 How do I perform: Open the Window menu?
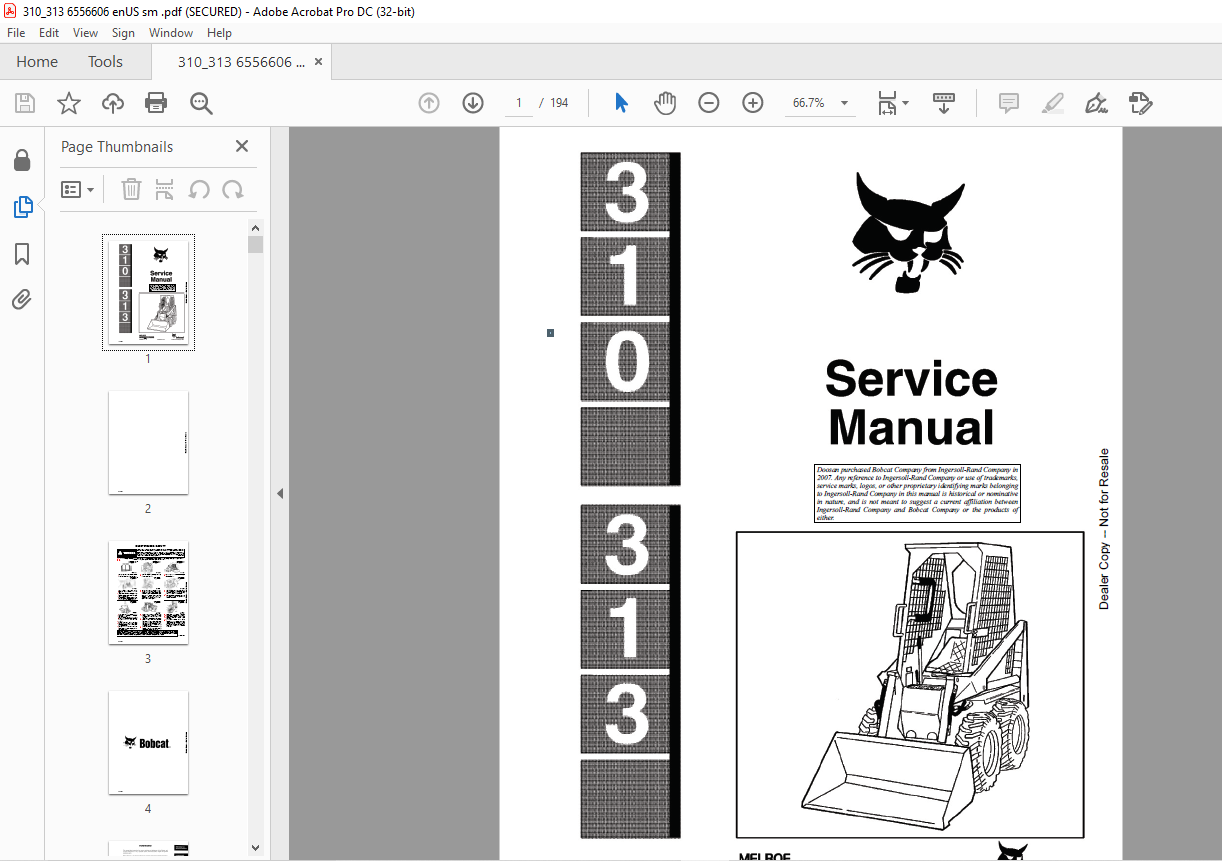click(171, 33)
